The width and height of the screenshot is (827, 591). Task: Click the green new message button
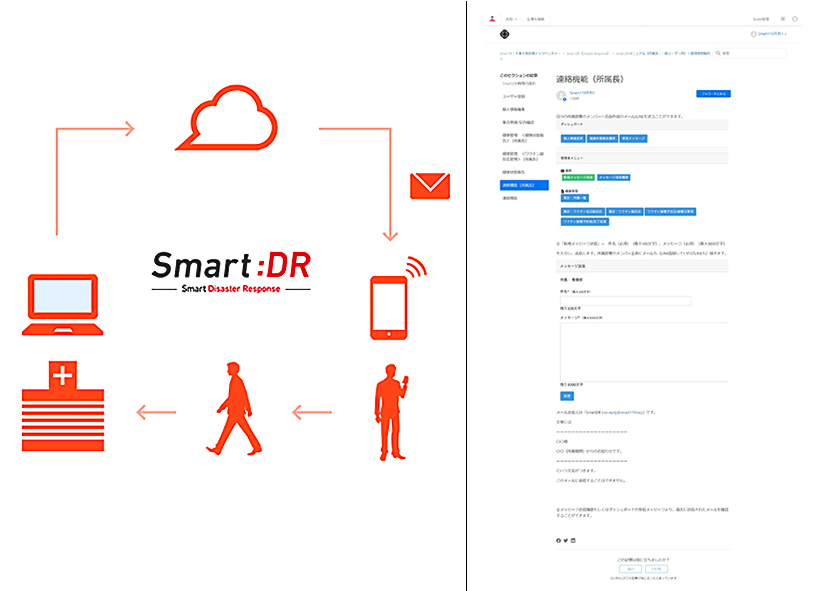click(578, 178)
